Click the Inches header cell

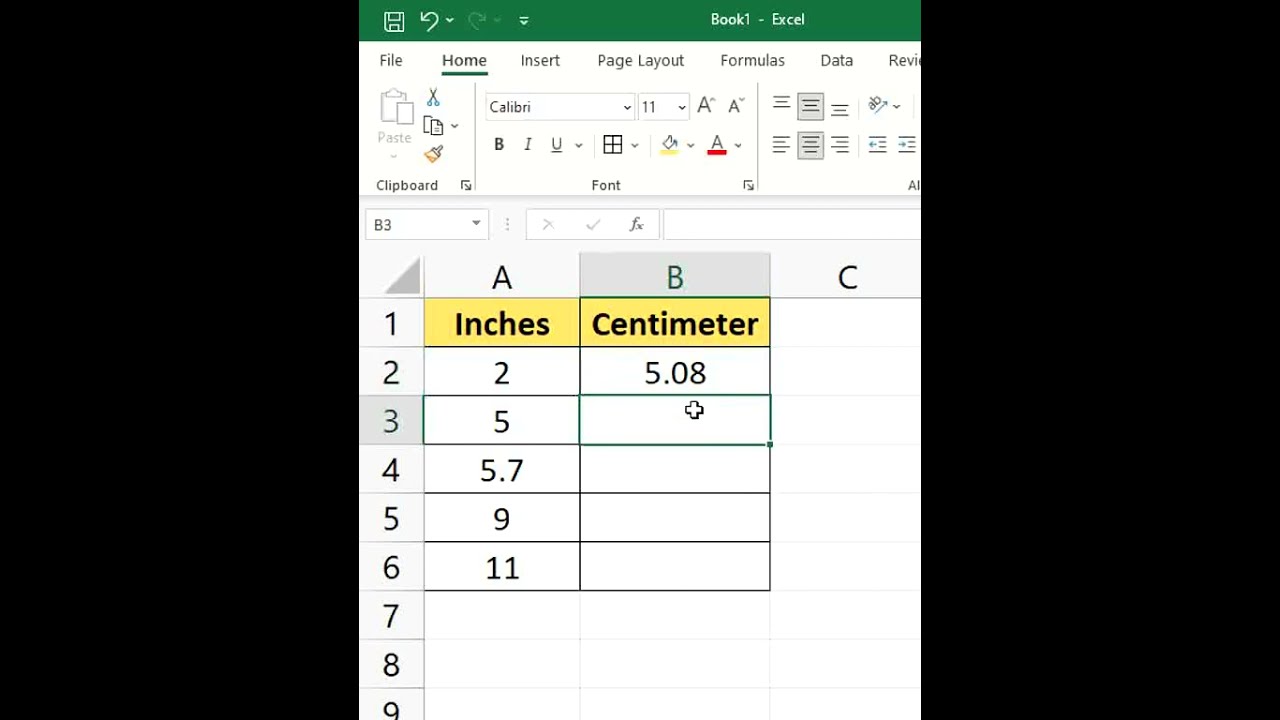502,323
